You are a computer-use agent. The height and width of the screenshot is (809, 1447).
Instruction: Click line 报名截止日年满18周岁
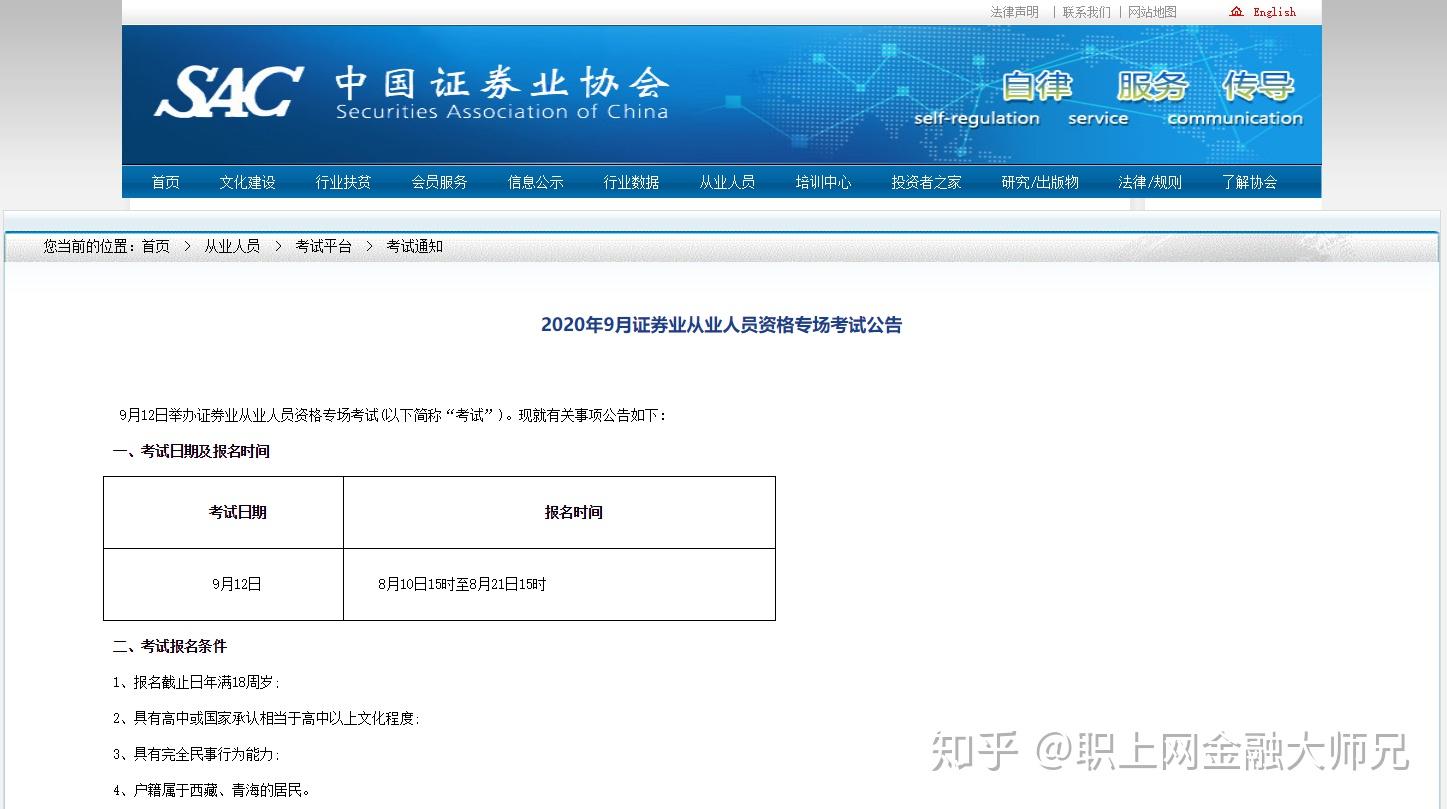pyautogui.click(x=196, y=682)
